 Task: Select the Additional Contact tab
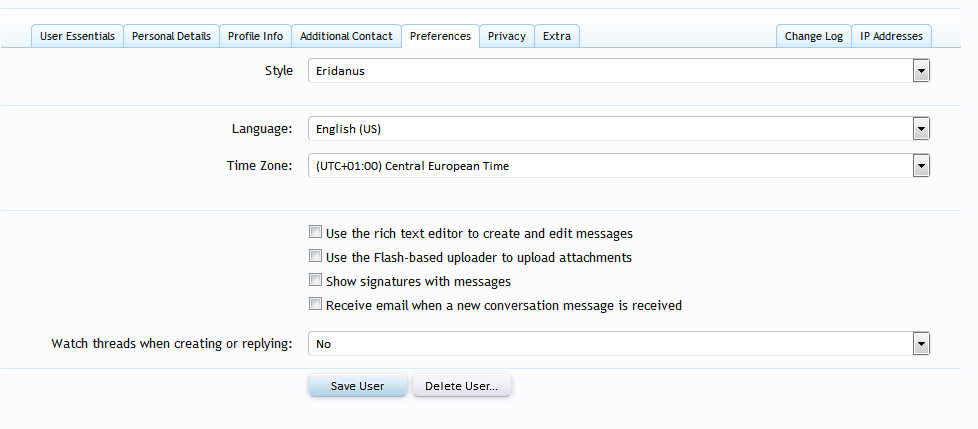pyautogui.click(x=346, y=36)
